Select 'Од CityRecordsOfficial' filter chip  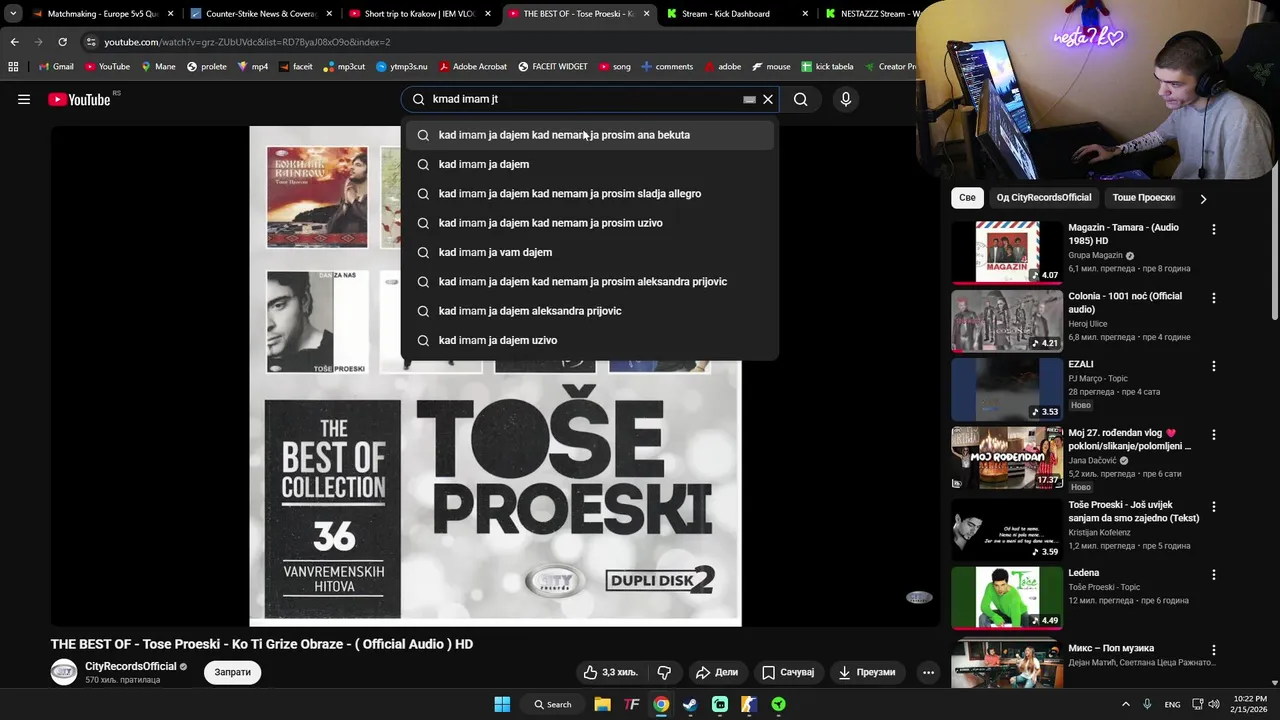pos(1044,197)
